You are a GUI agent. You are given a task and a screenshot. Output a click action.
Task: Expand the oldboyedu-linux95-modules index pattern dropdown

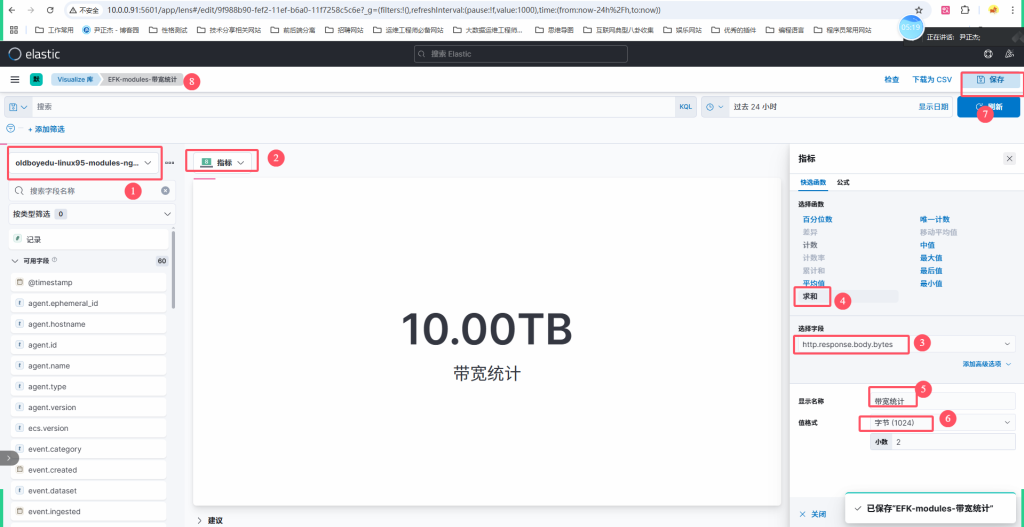pyautogui.click(x=84, y=162)
